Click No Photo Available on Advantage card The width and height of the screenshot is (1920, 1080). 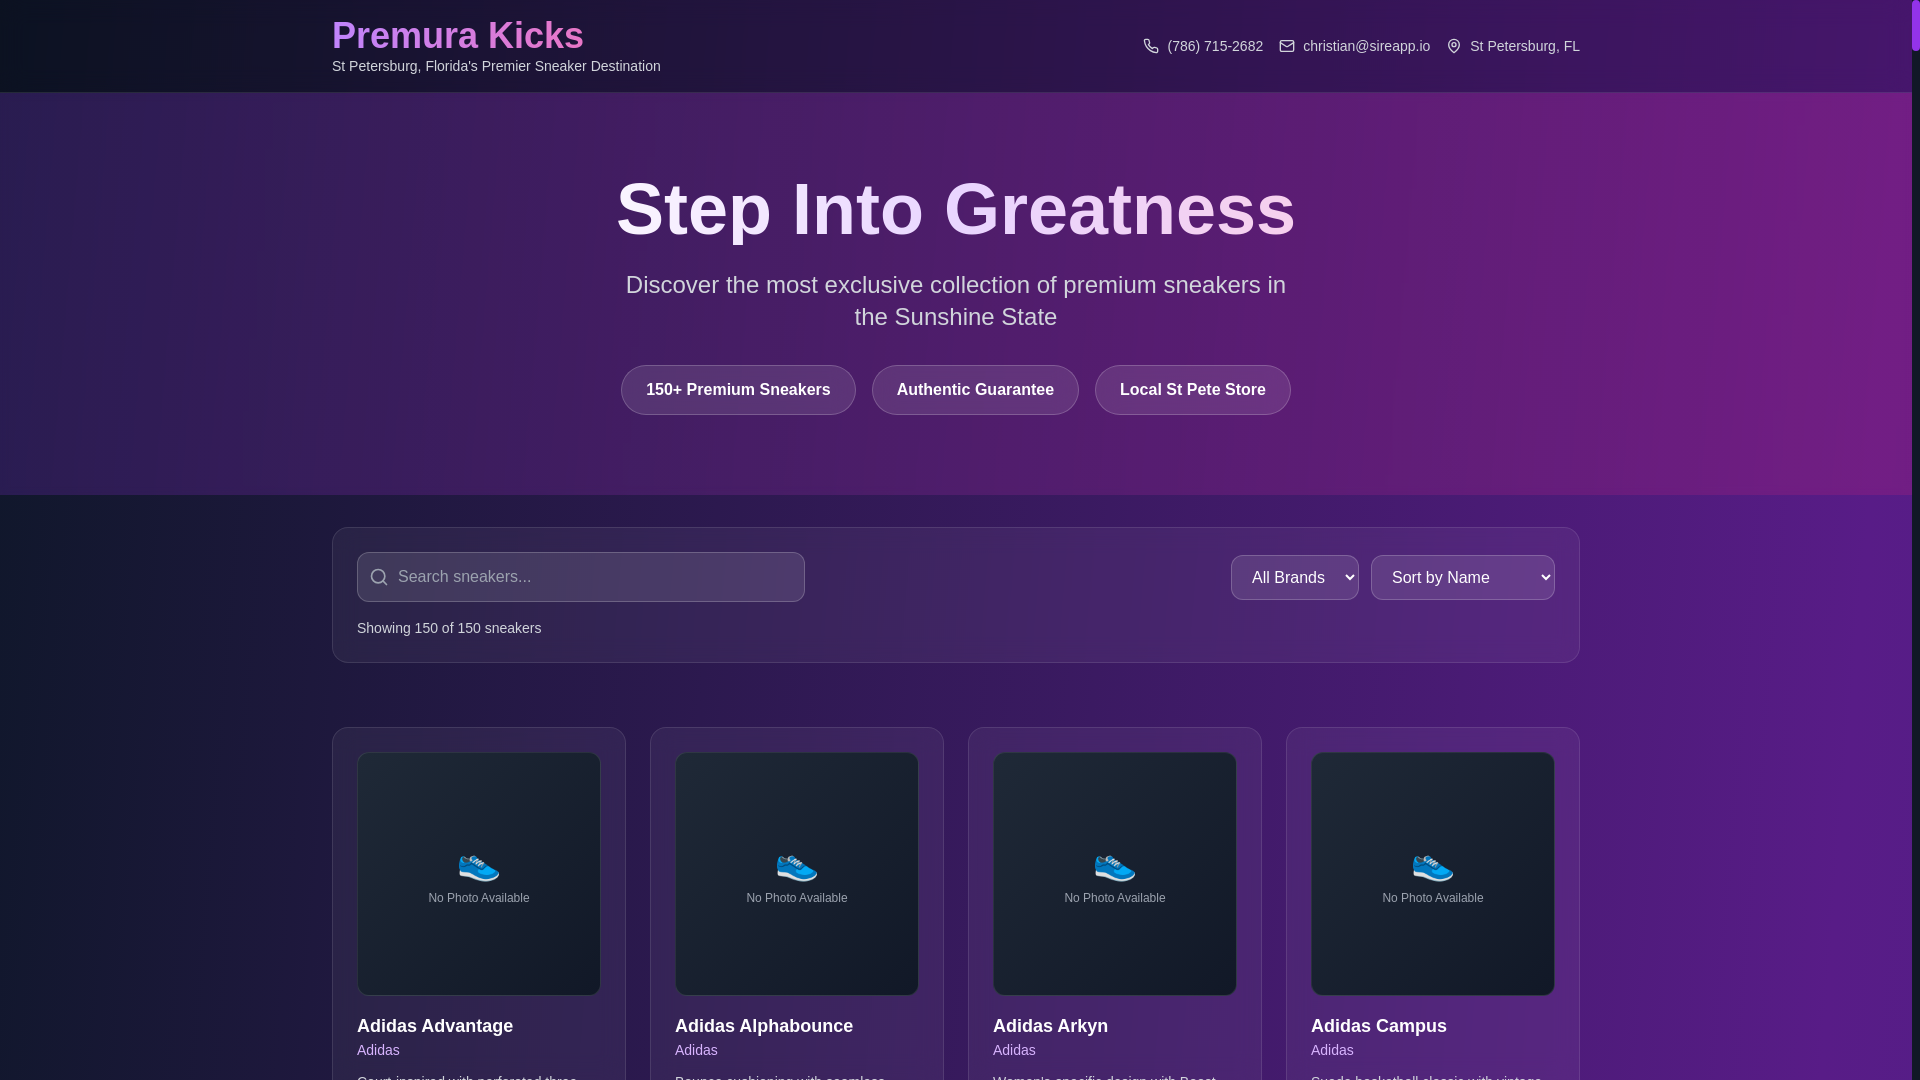(x=479, y=898)
